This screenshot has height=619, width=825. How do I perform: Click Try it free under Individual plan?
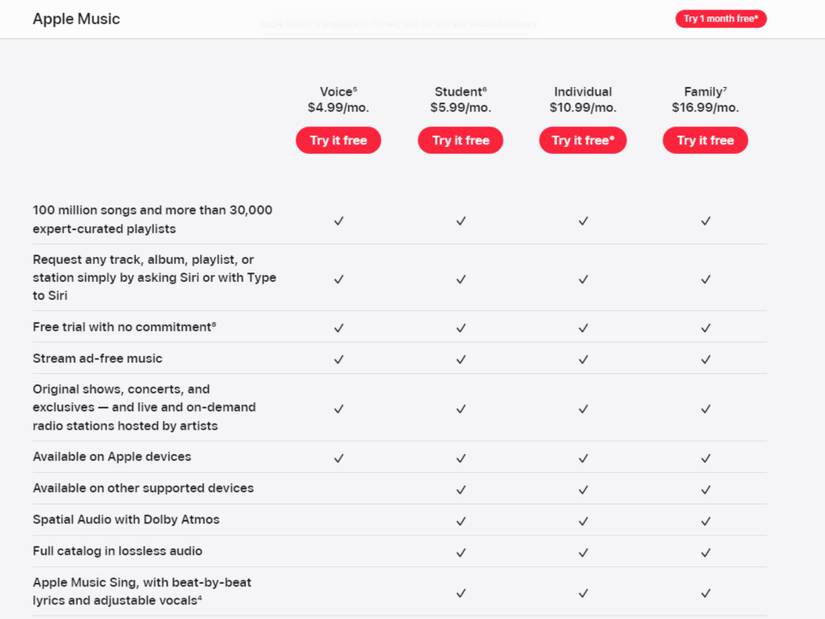coord(583,141)
